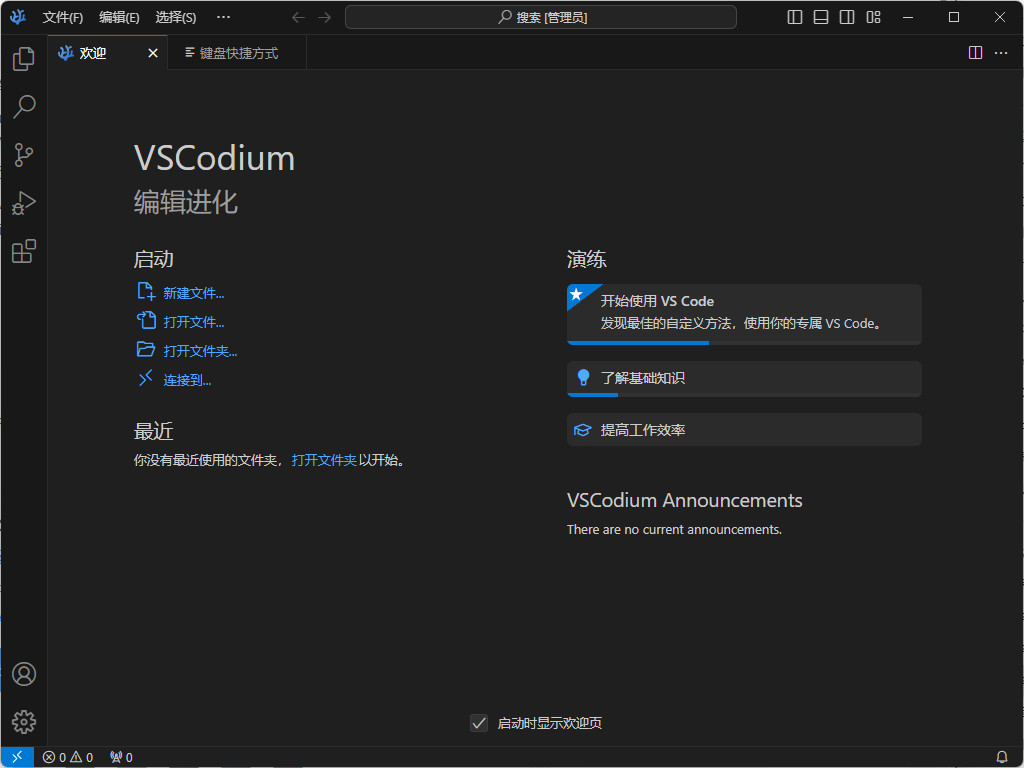Click progress bar under 了解基础知识
The image size is (1024, 768).
744,394
